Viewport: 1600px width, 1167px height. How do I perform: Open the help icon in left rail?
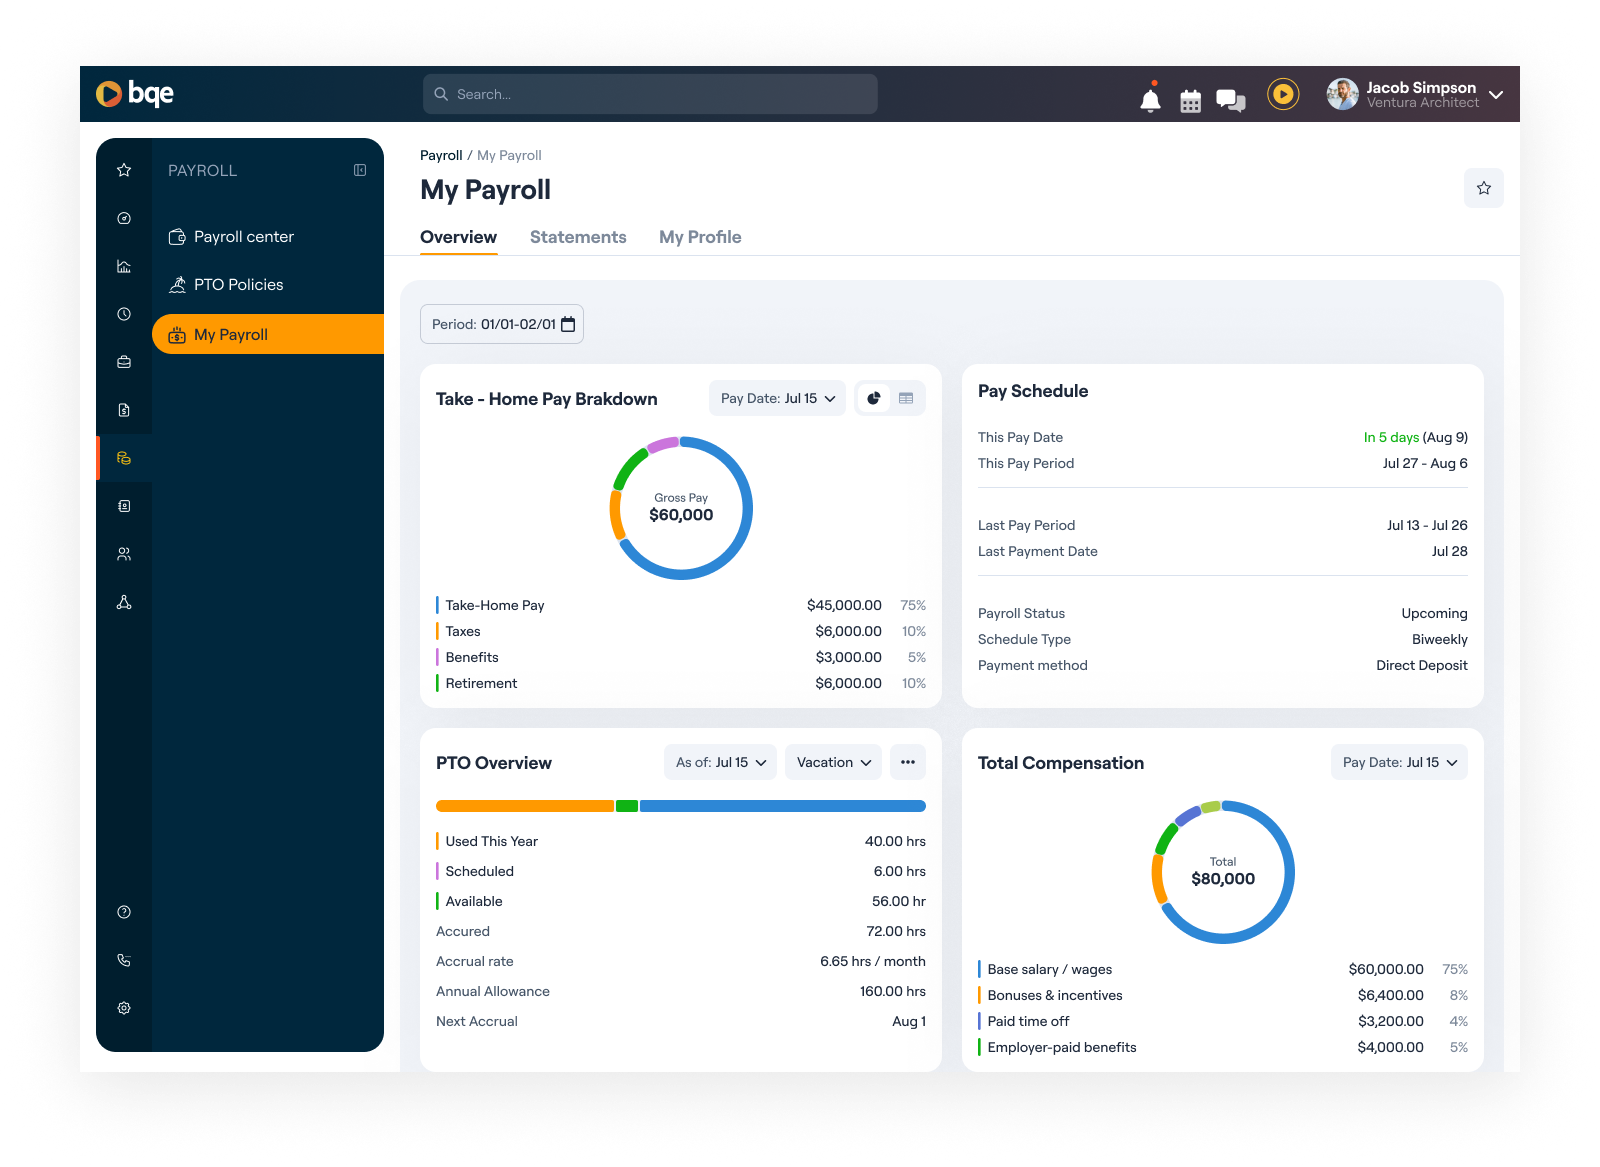[x=124, y=912]
